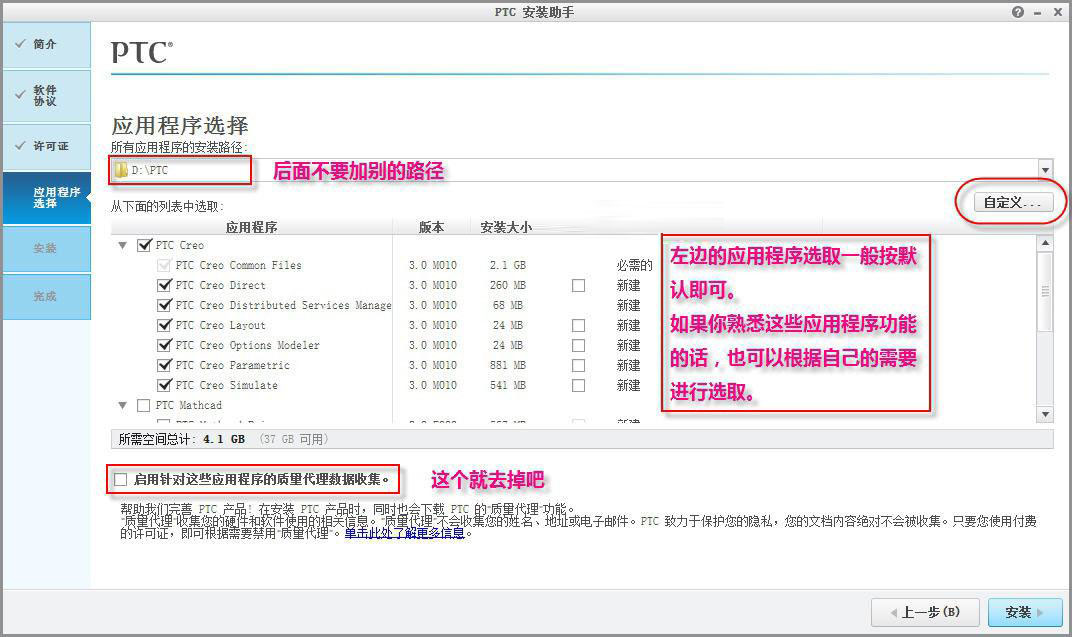The image size is (1072, 637).
Task: Switch to the 软件协议 step
Action: click(x=46, y=95)
